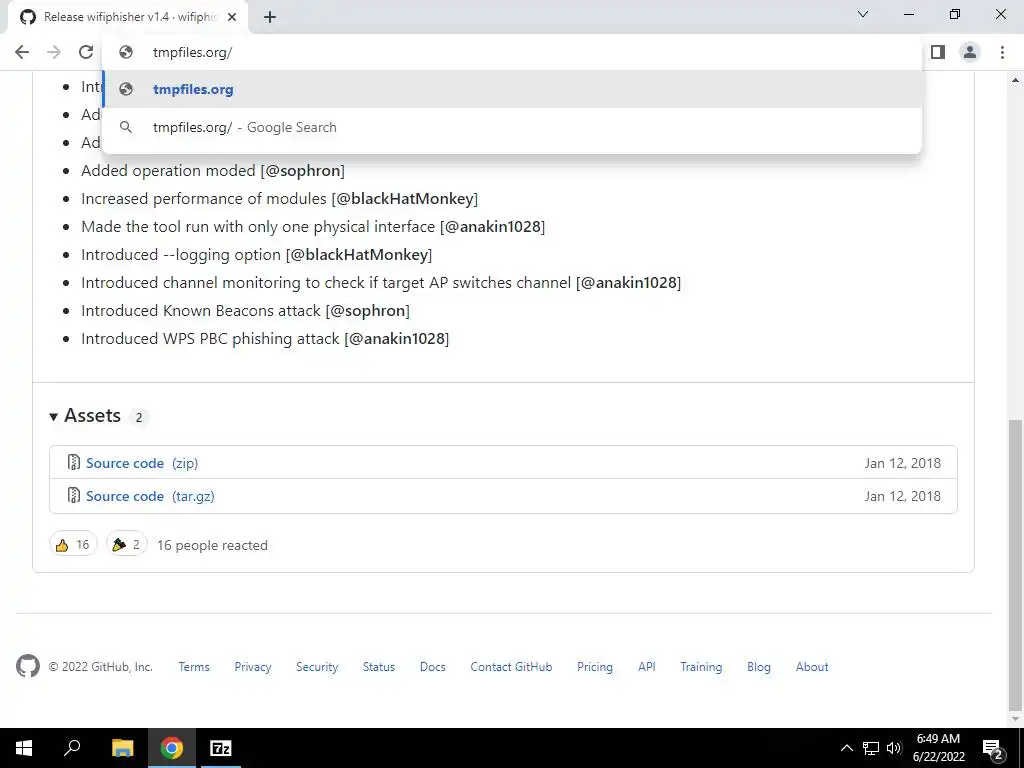Viewport: 1024px width, 768px height.
Task: Switch to Chrome in the taskbar
Action: (172, 748)
